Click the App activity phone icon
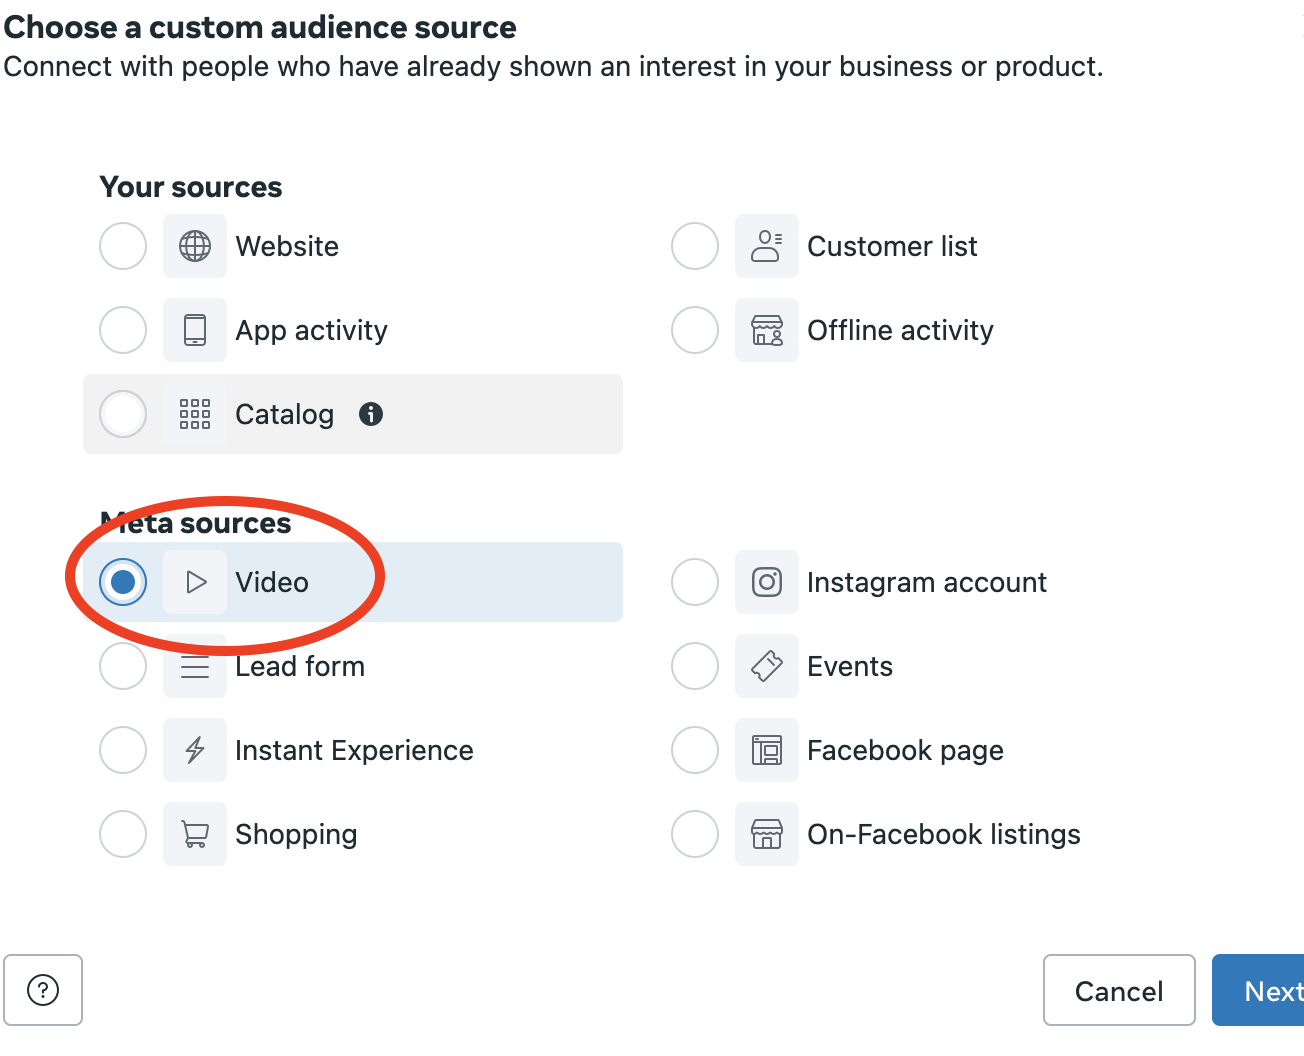1304x1056 pixels. coord(195,330)
